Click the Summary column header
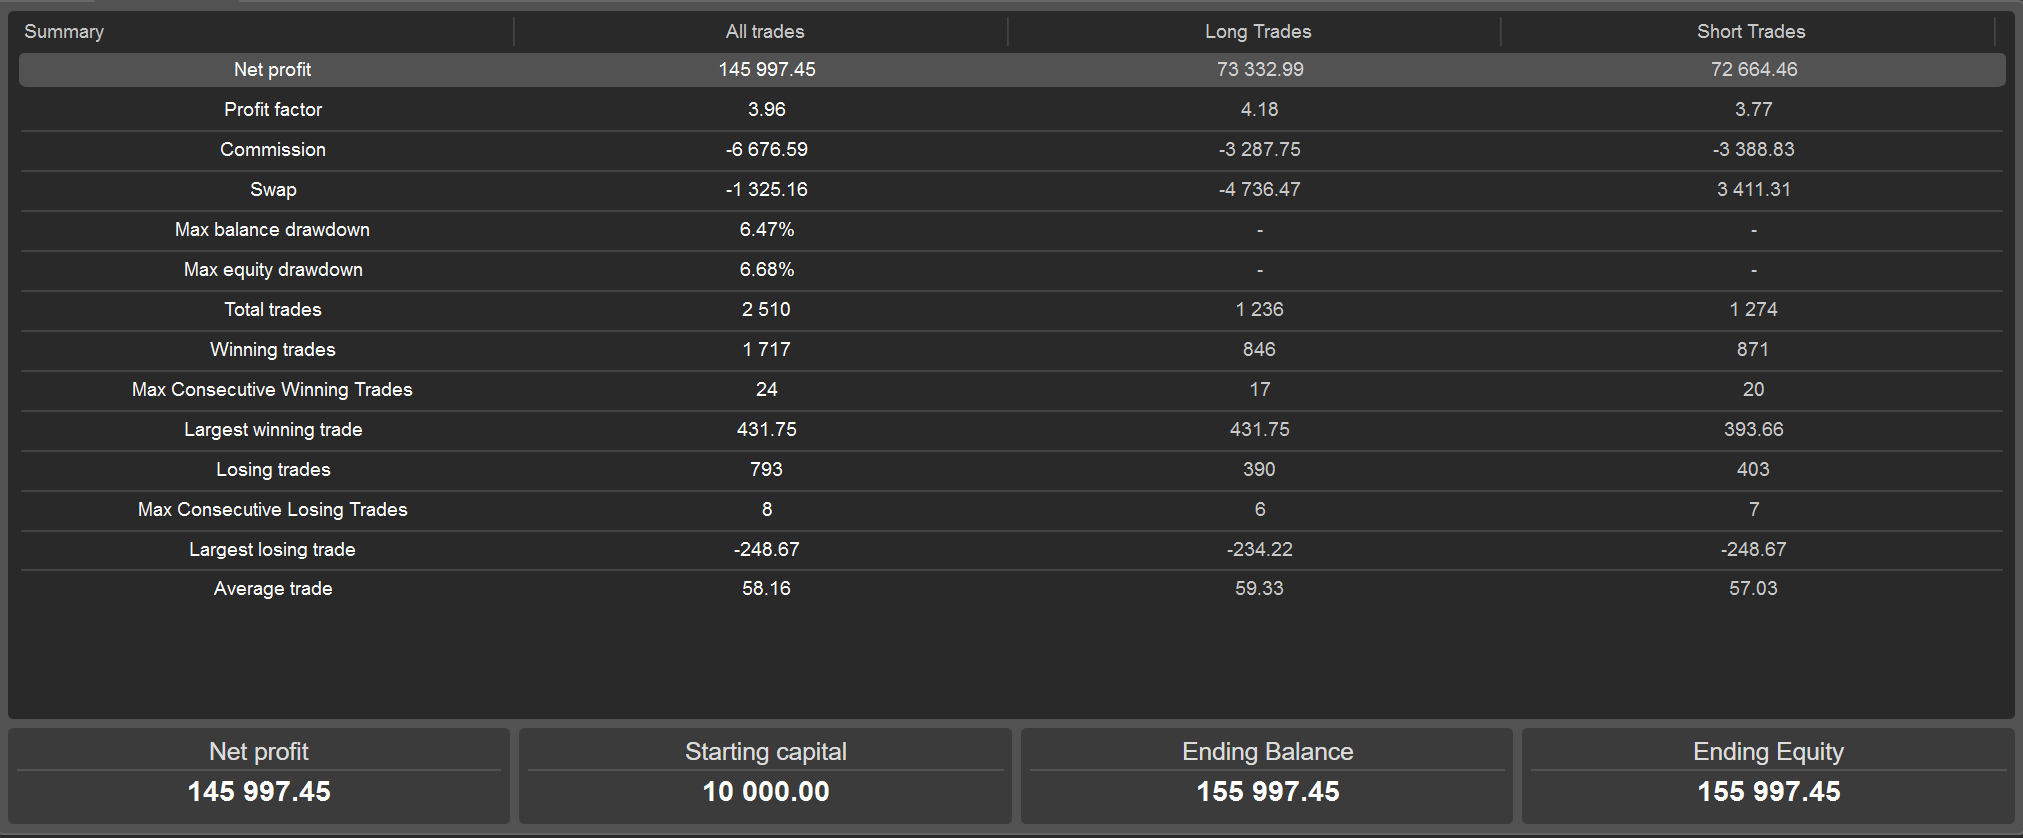Viewport: 2023px width, 838px height. click(63, 31)
